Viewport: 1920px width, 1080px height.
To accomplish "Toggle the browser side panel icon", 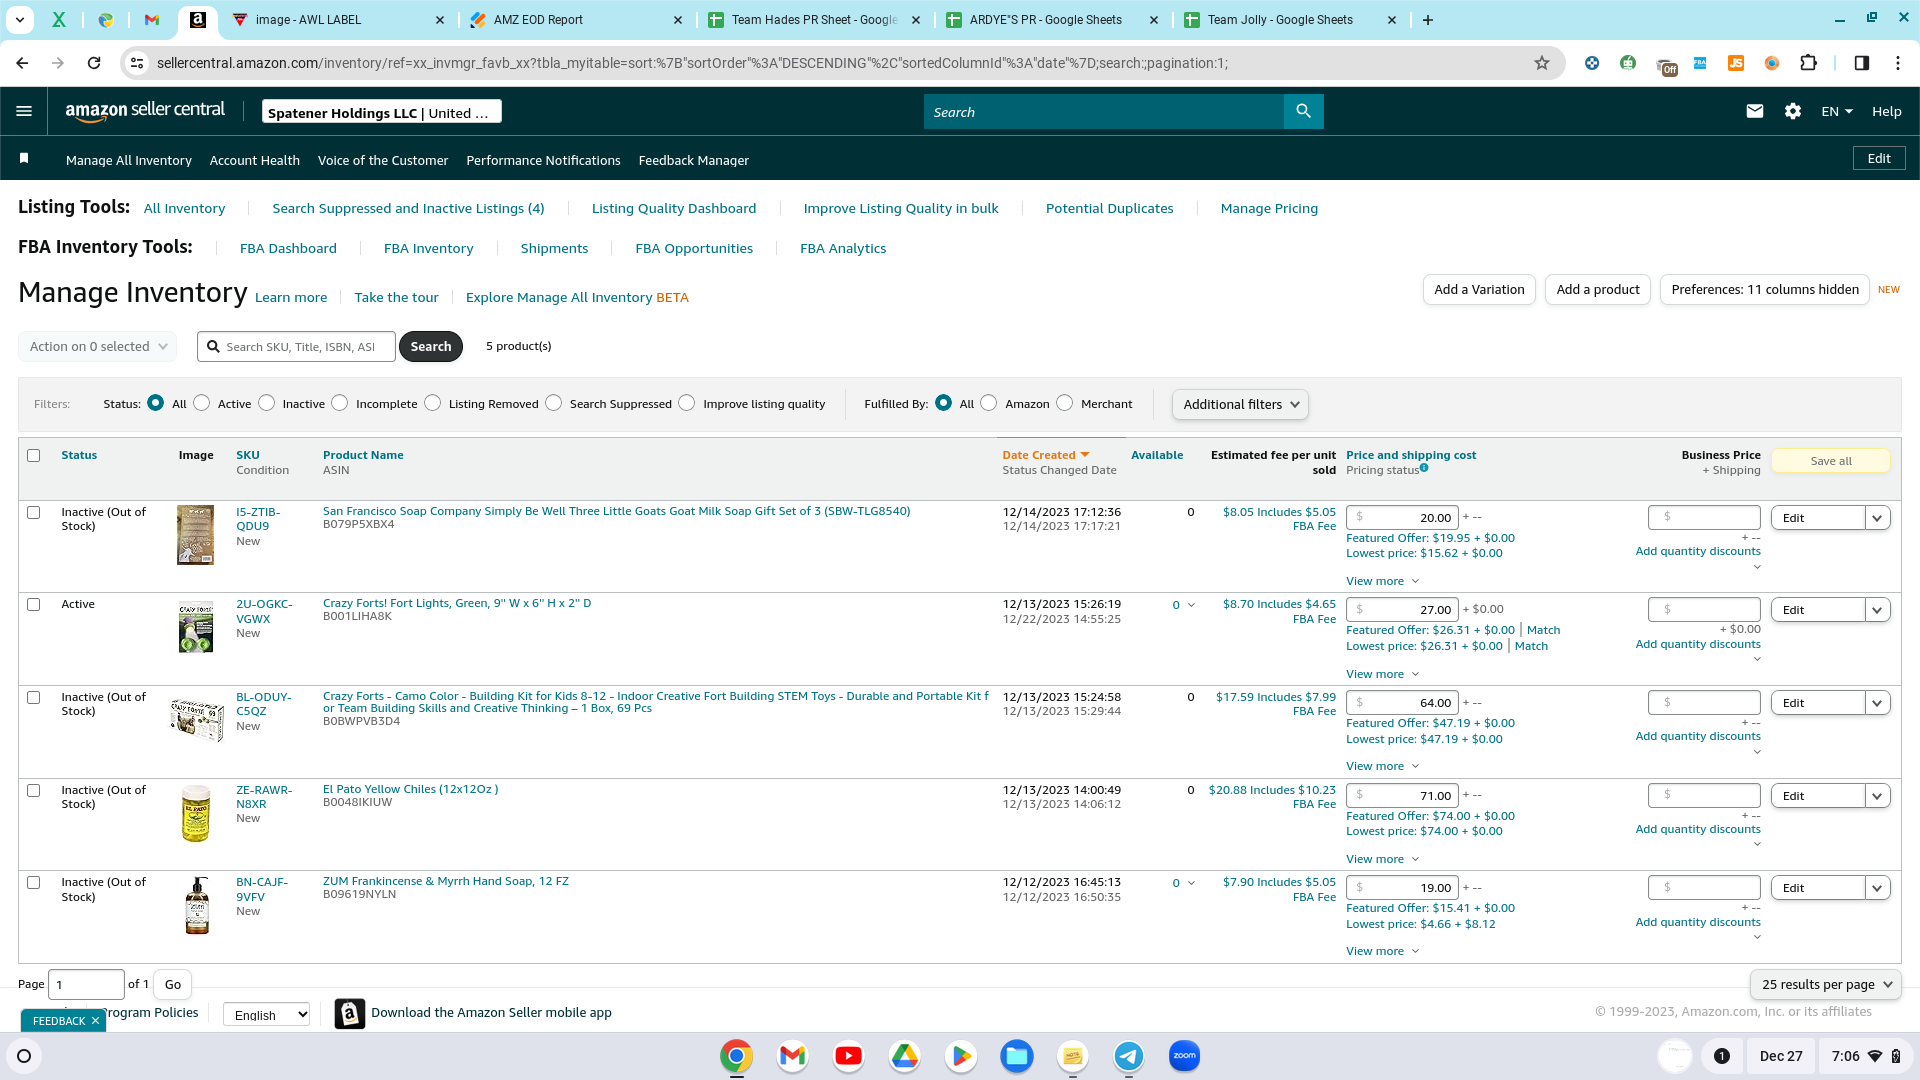I will [1861, 63].
